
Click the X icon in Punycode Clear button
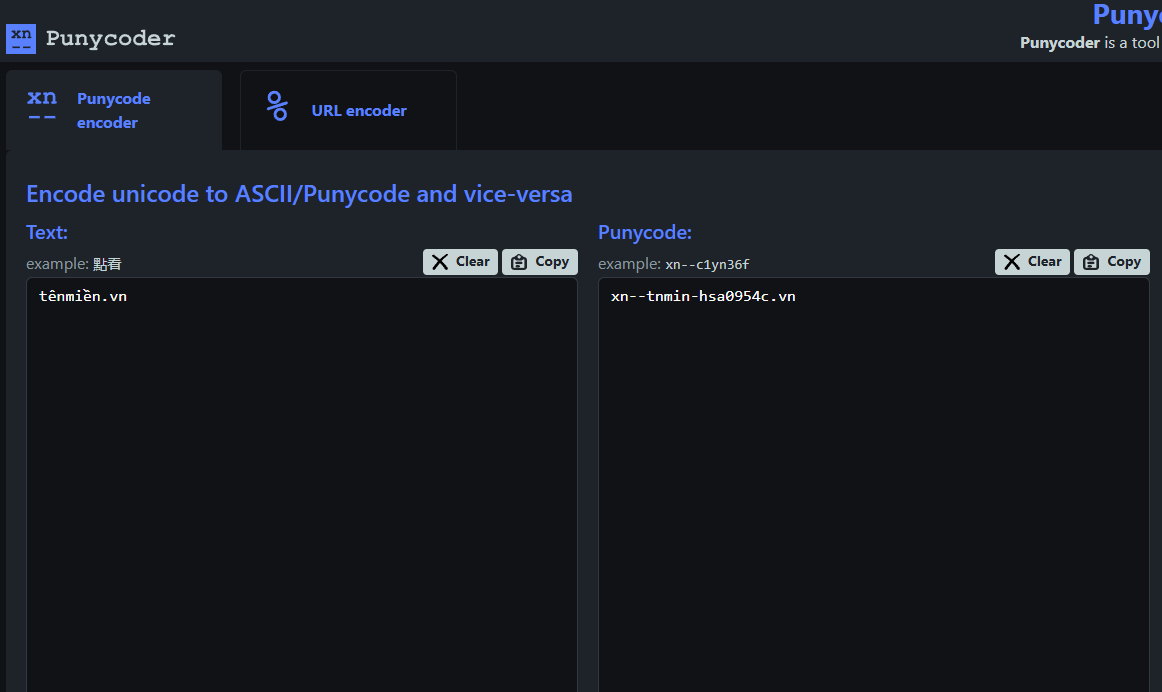pos(1012,262)
